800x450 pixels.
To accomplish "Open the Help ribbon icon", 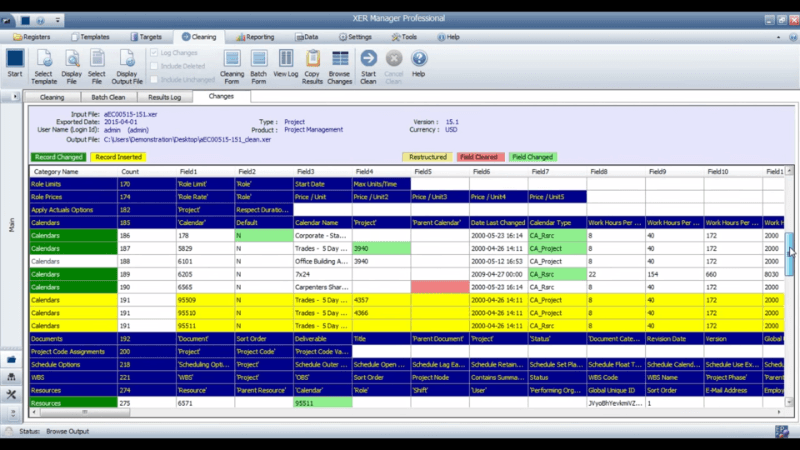I will pos(419,58).
